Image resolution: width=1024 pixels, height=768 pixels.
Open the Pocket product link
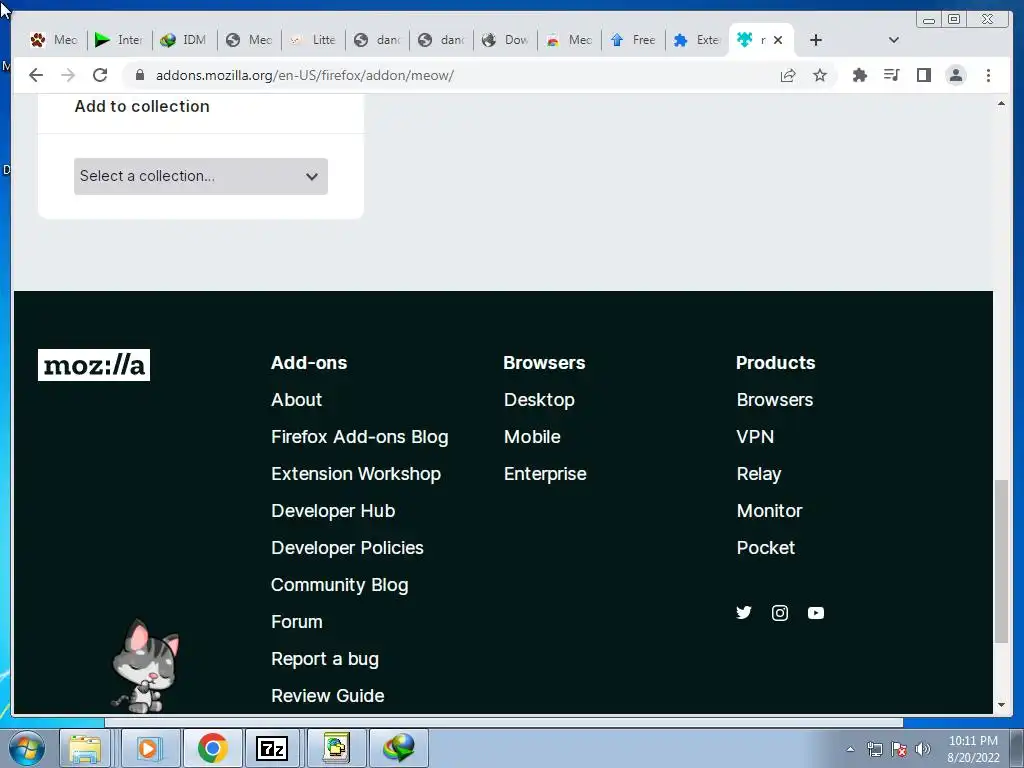[x=766, y=548]
